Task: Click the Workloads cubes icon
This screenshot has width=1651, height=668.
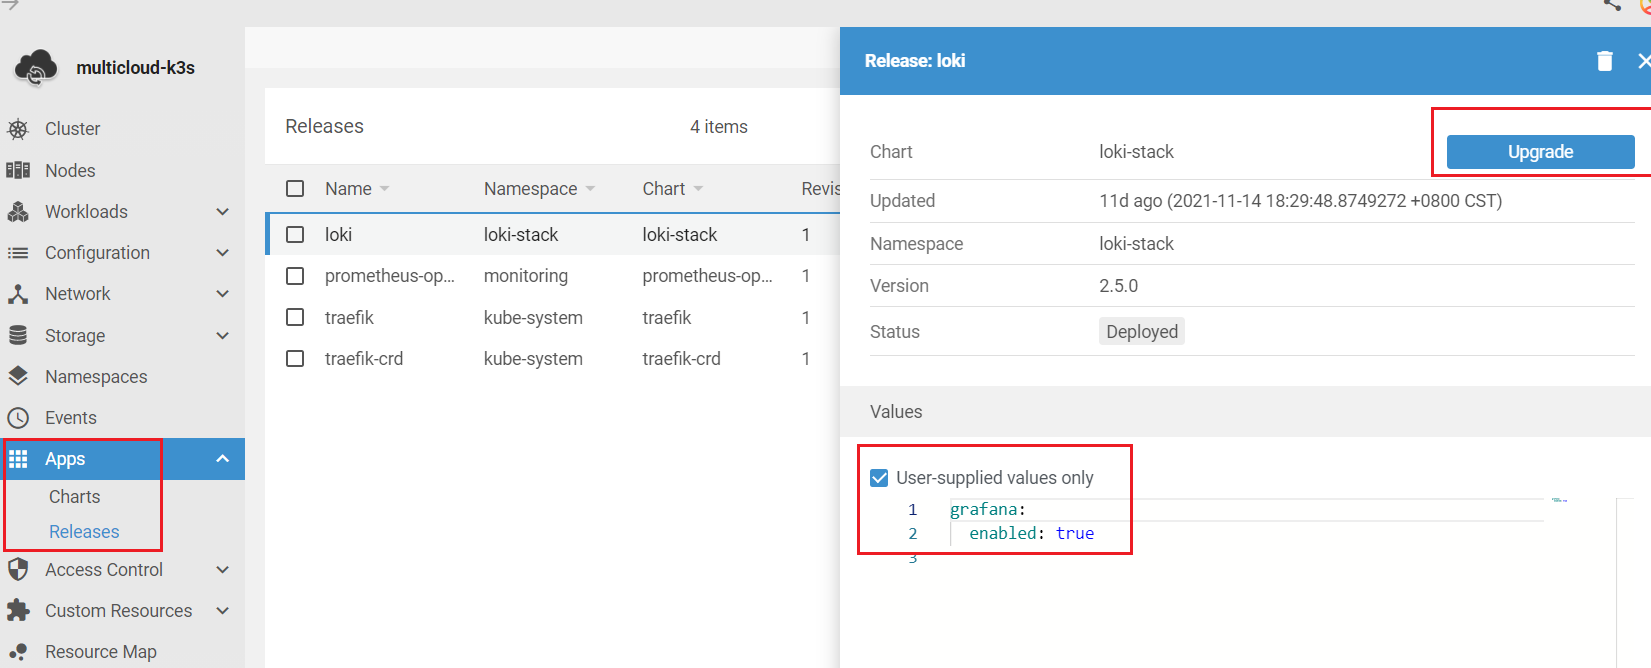Action: tap(18, 212)
